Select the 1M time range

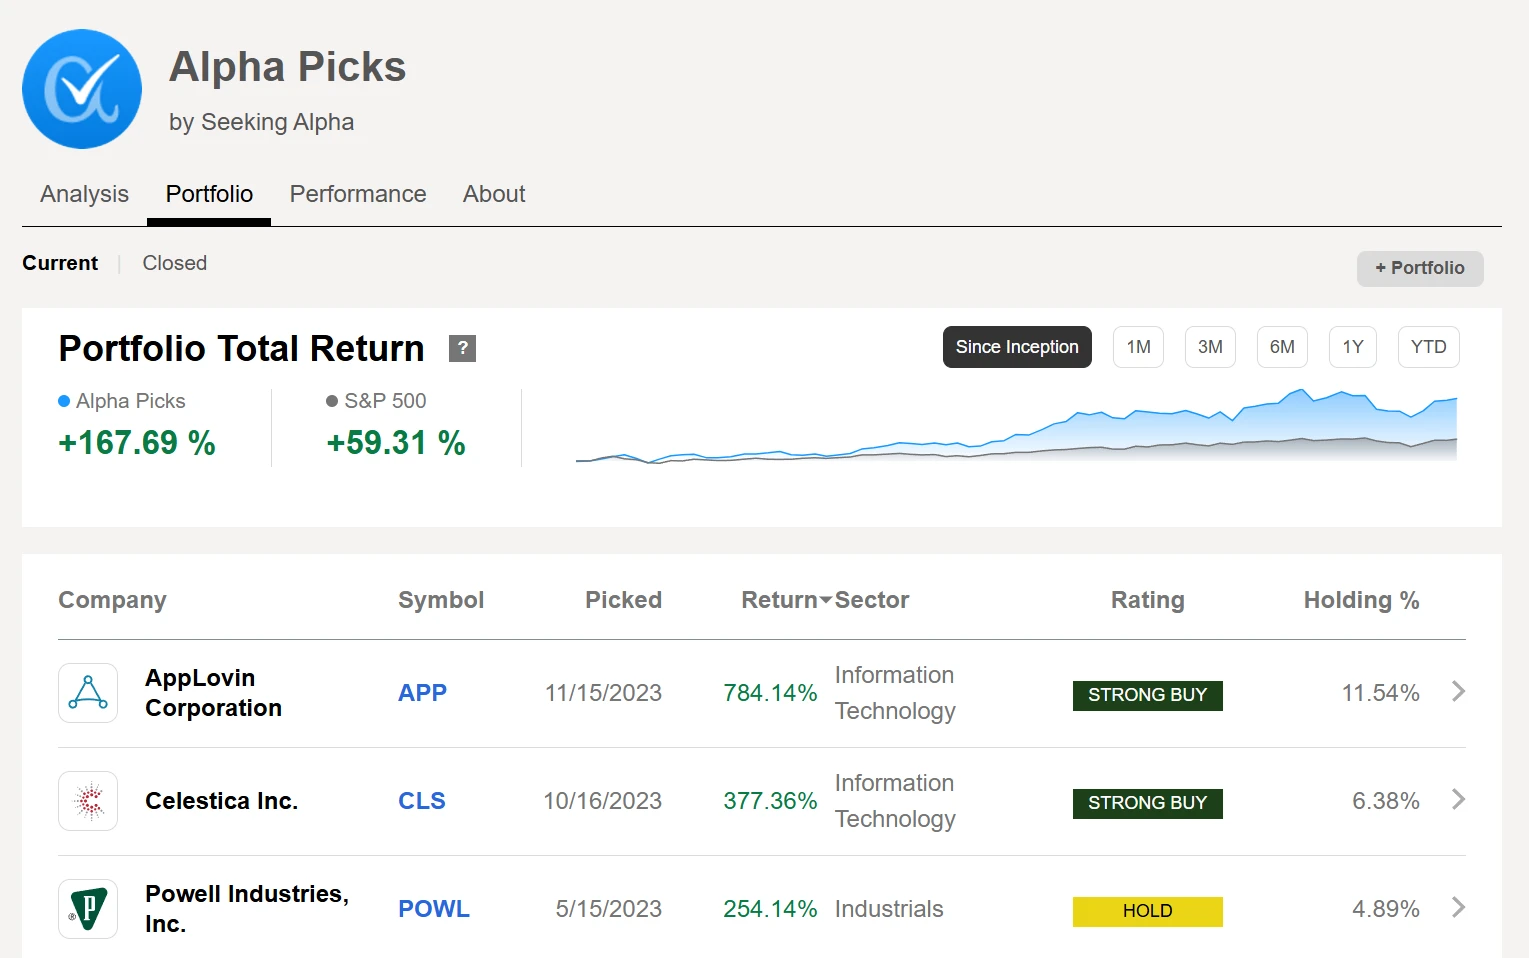1138,347
